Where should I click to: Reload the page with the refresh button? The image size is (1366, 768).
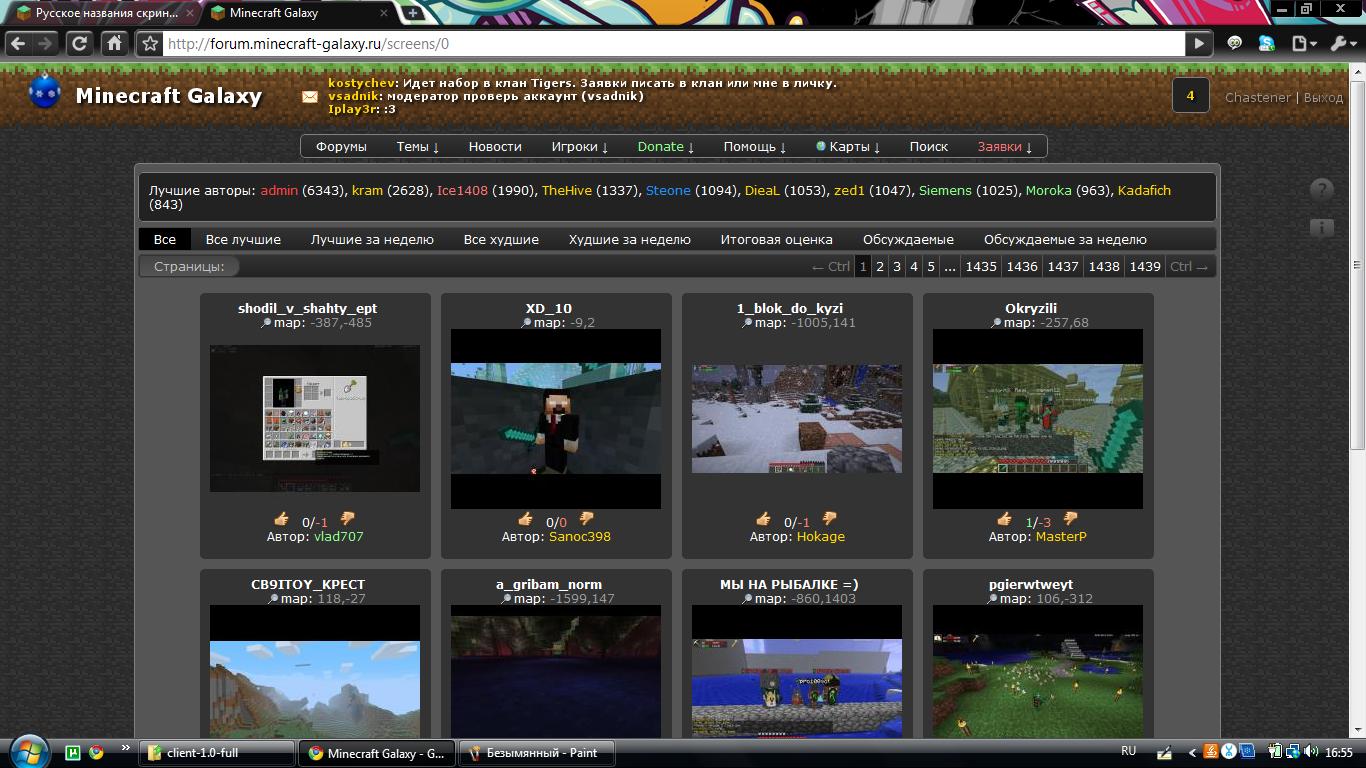79,43
